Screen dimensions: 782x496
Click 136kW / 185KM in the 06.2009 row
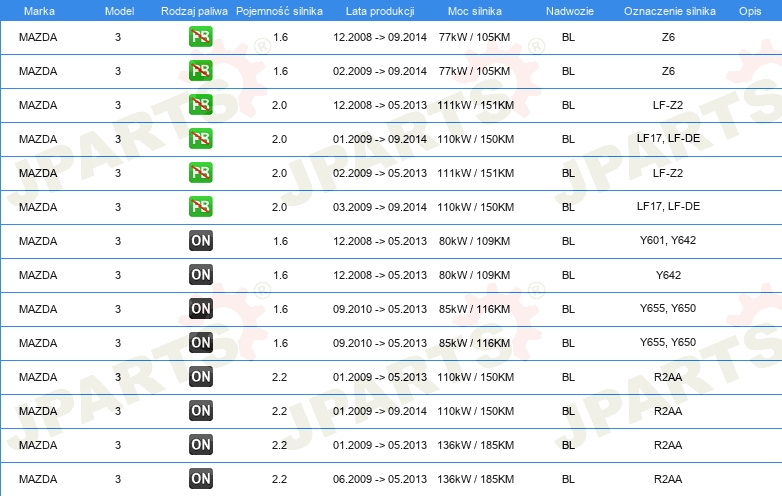tap(475, 479)
